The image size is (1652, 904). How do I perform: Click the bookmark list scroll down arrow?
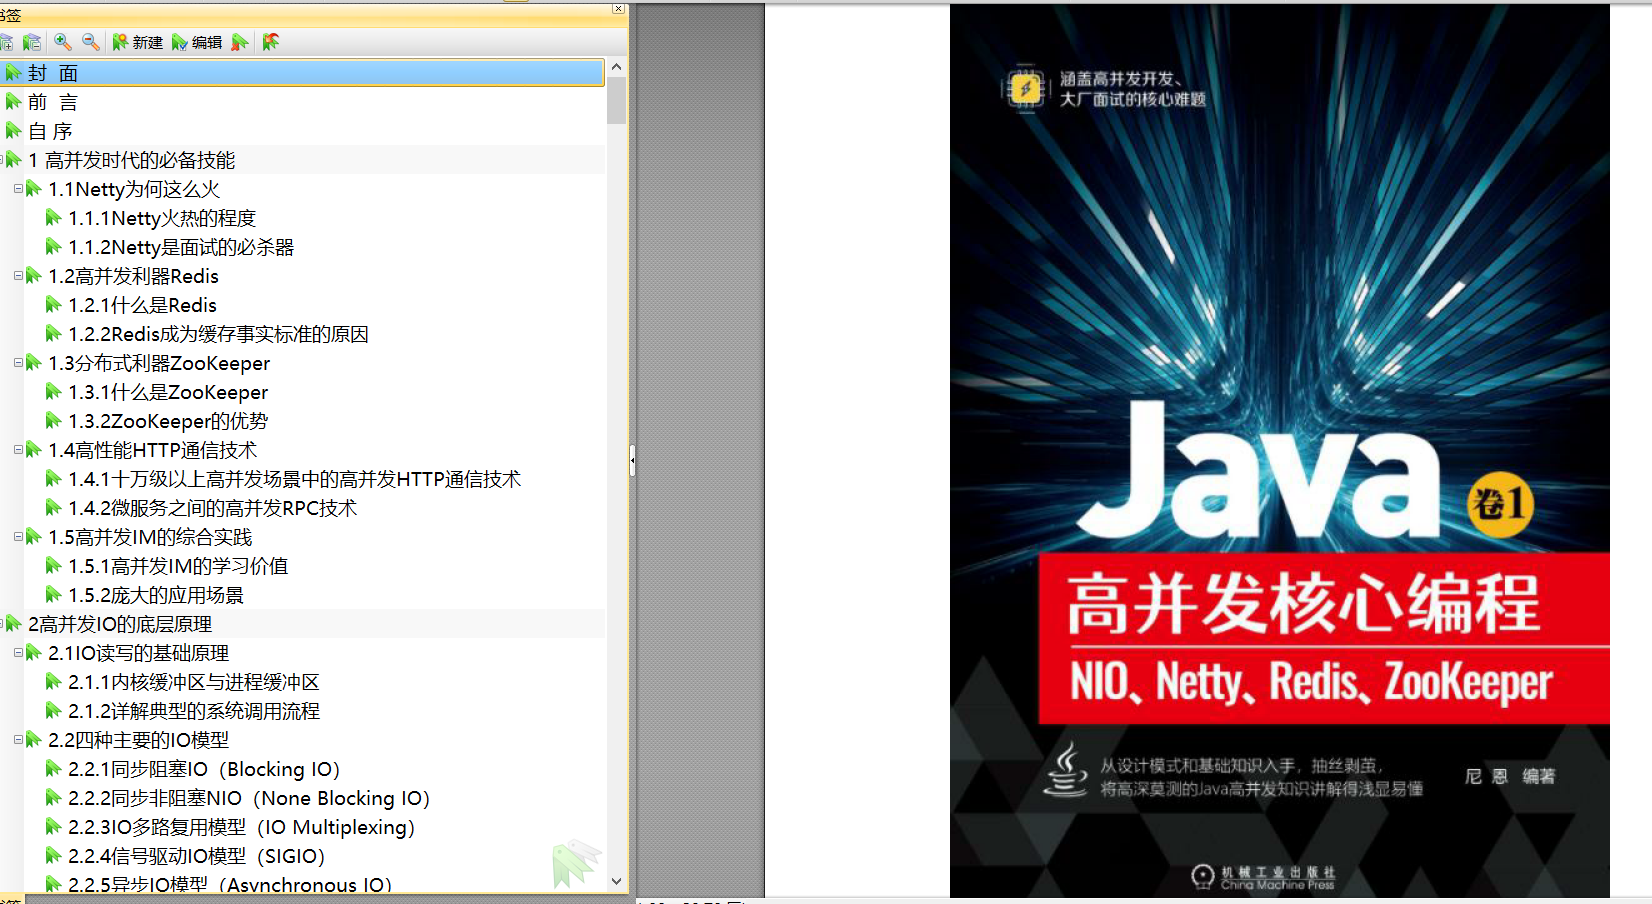click(616, 881)
